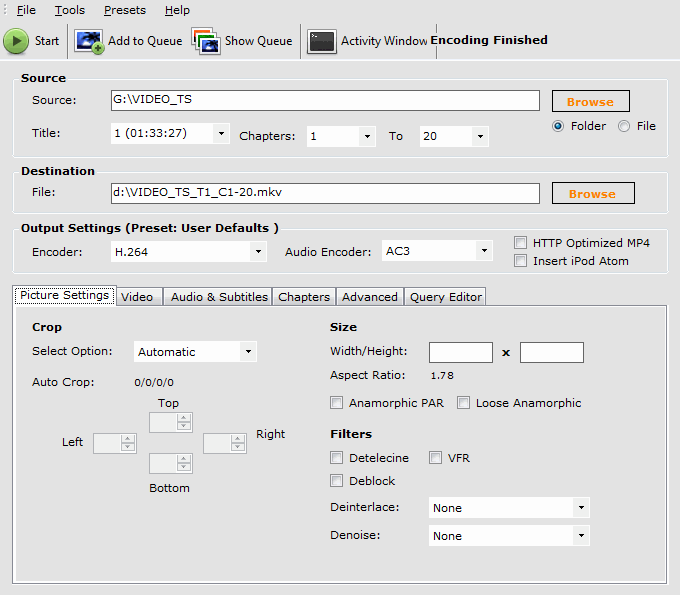Enable the Deblock filter checkbox
The image size is (680, 595).
click(x=337, y=481)
